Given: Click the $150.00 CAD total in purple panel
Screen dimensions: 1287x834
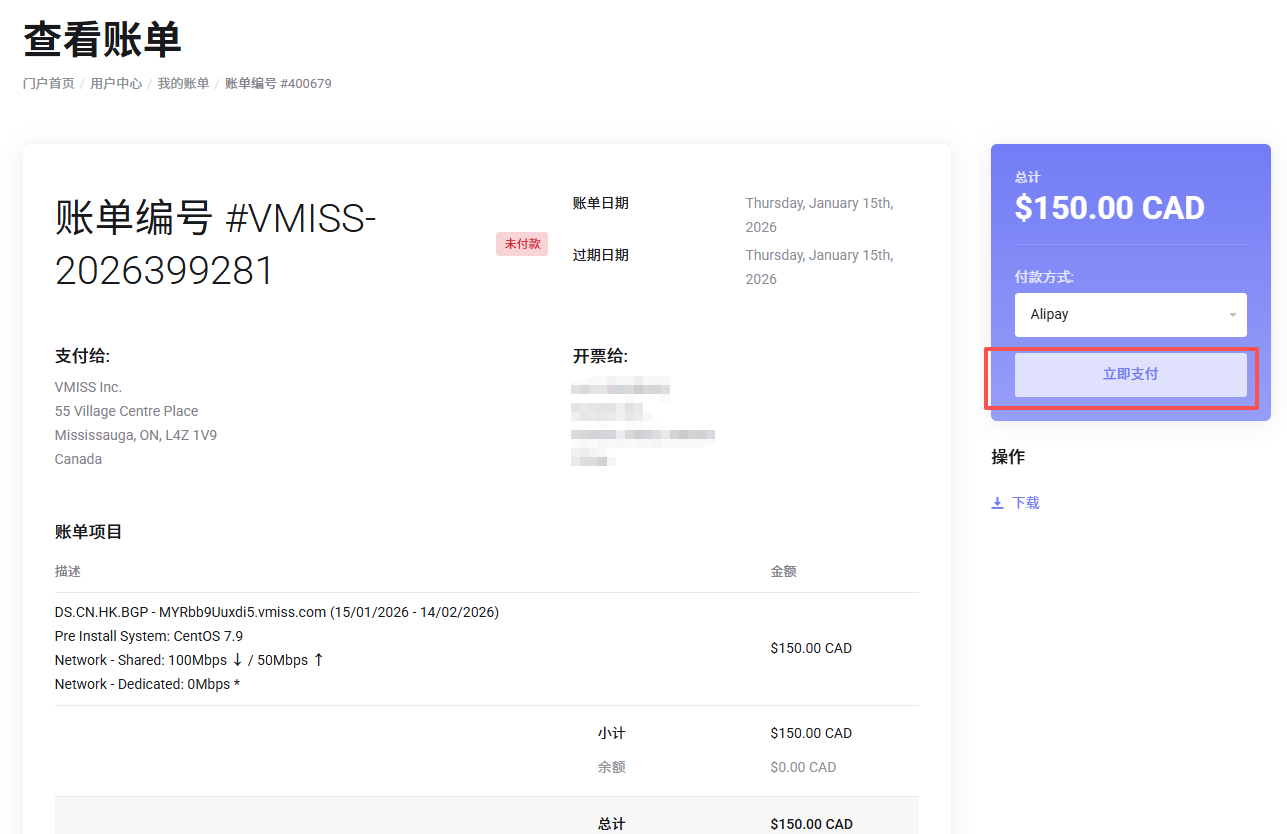Looking at the screenshot, I should pyautogui.click(x=1109, y=208).
